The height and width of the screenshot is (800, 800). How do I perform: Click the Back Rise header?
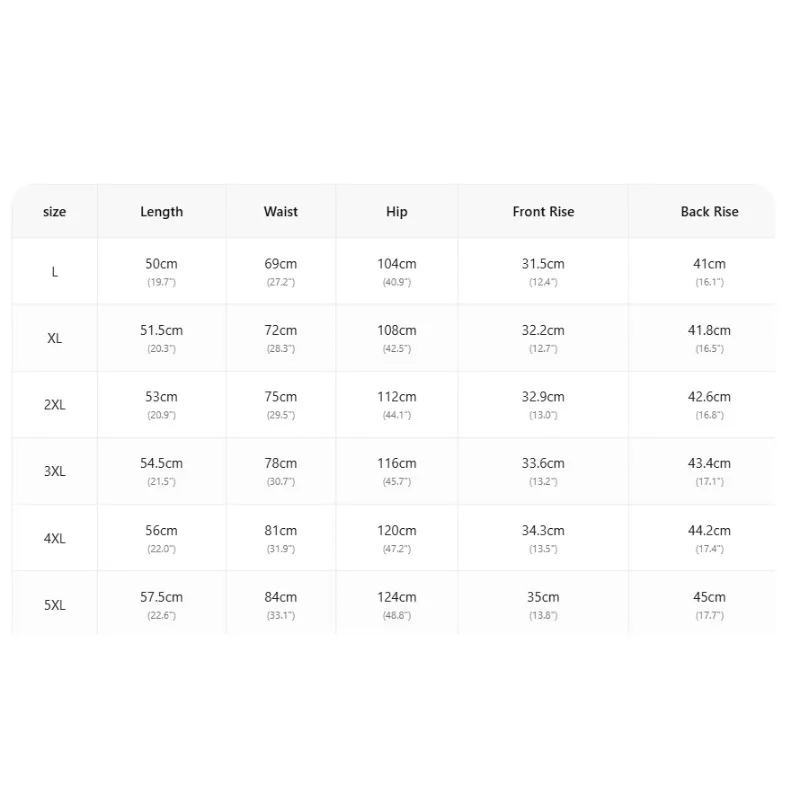click(x=709, y=212)
